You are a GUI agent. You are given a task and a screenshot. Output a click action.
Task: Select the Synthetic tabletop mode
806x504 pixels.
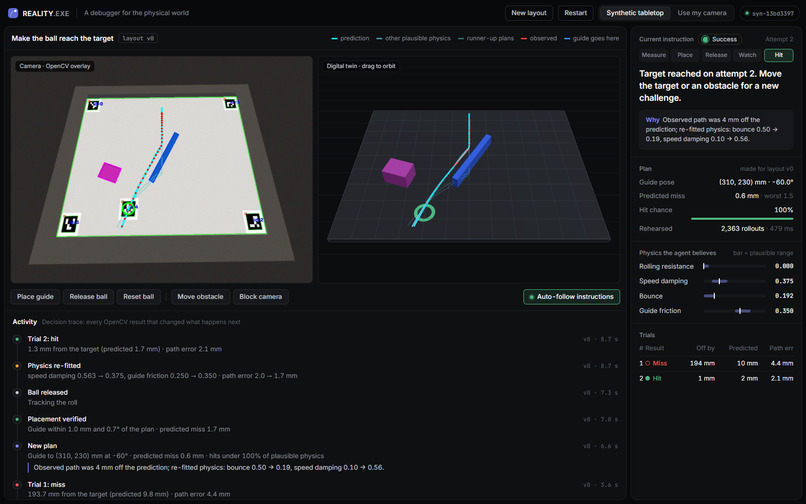(634, 13)
